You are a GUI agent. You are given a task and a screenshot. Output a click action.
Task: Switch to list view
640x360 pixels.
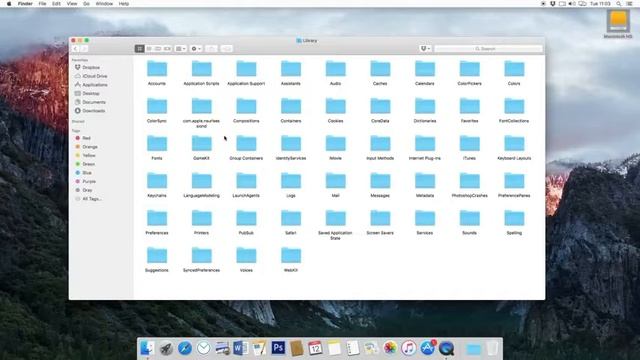click(149, 49)
